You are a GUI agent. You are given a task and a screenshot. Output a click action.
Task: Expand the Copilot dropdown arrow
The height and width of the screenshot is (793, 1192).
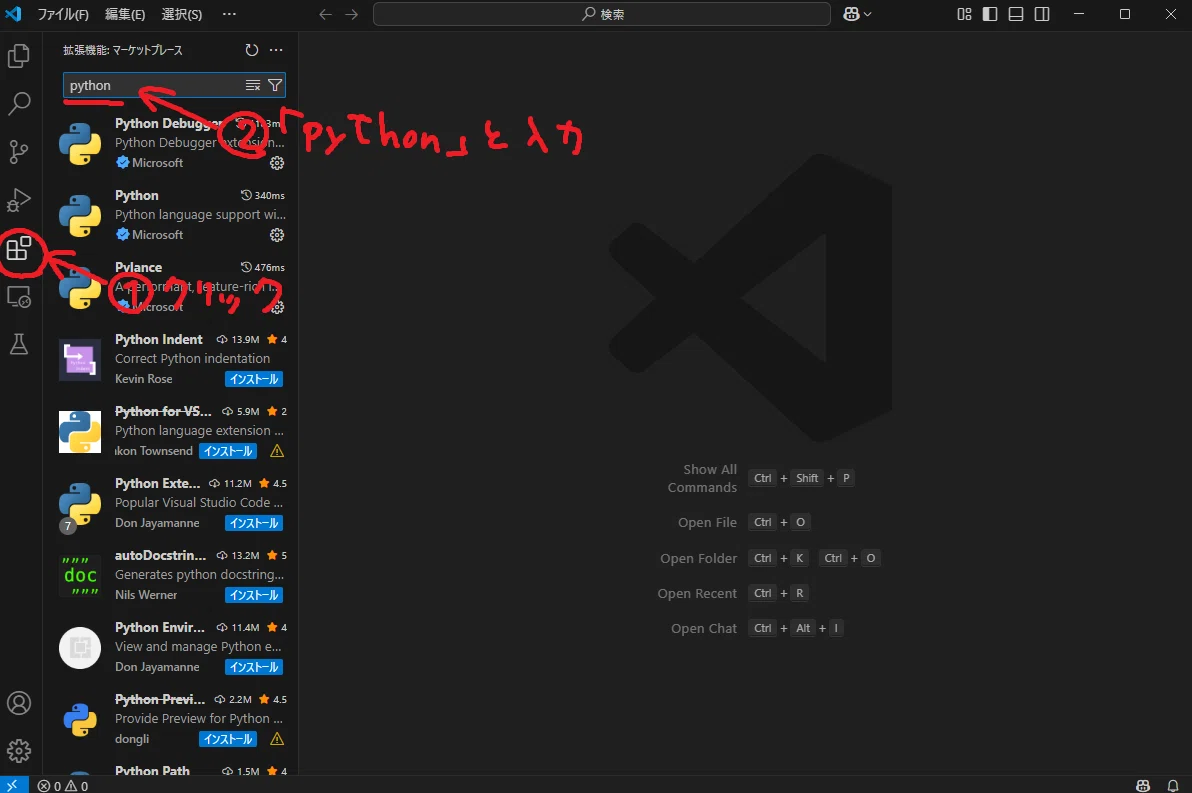coord(868,14)
